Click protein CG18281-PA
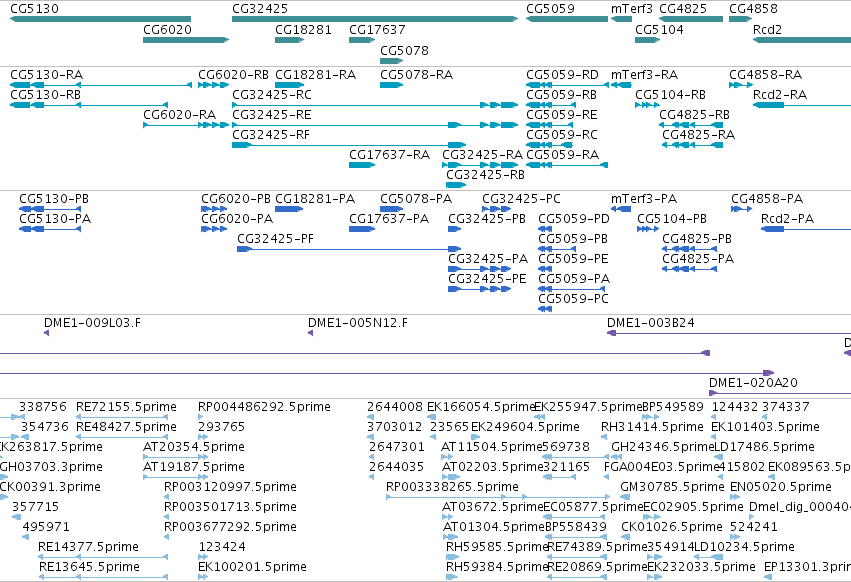 tap(289, 209)
